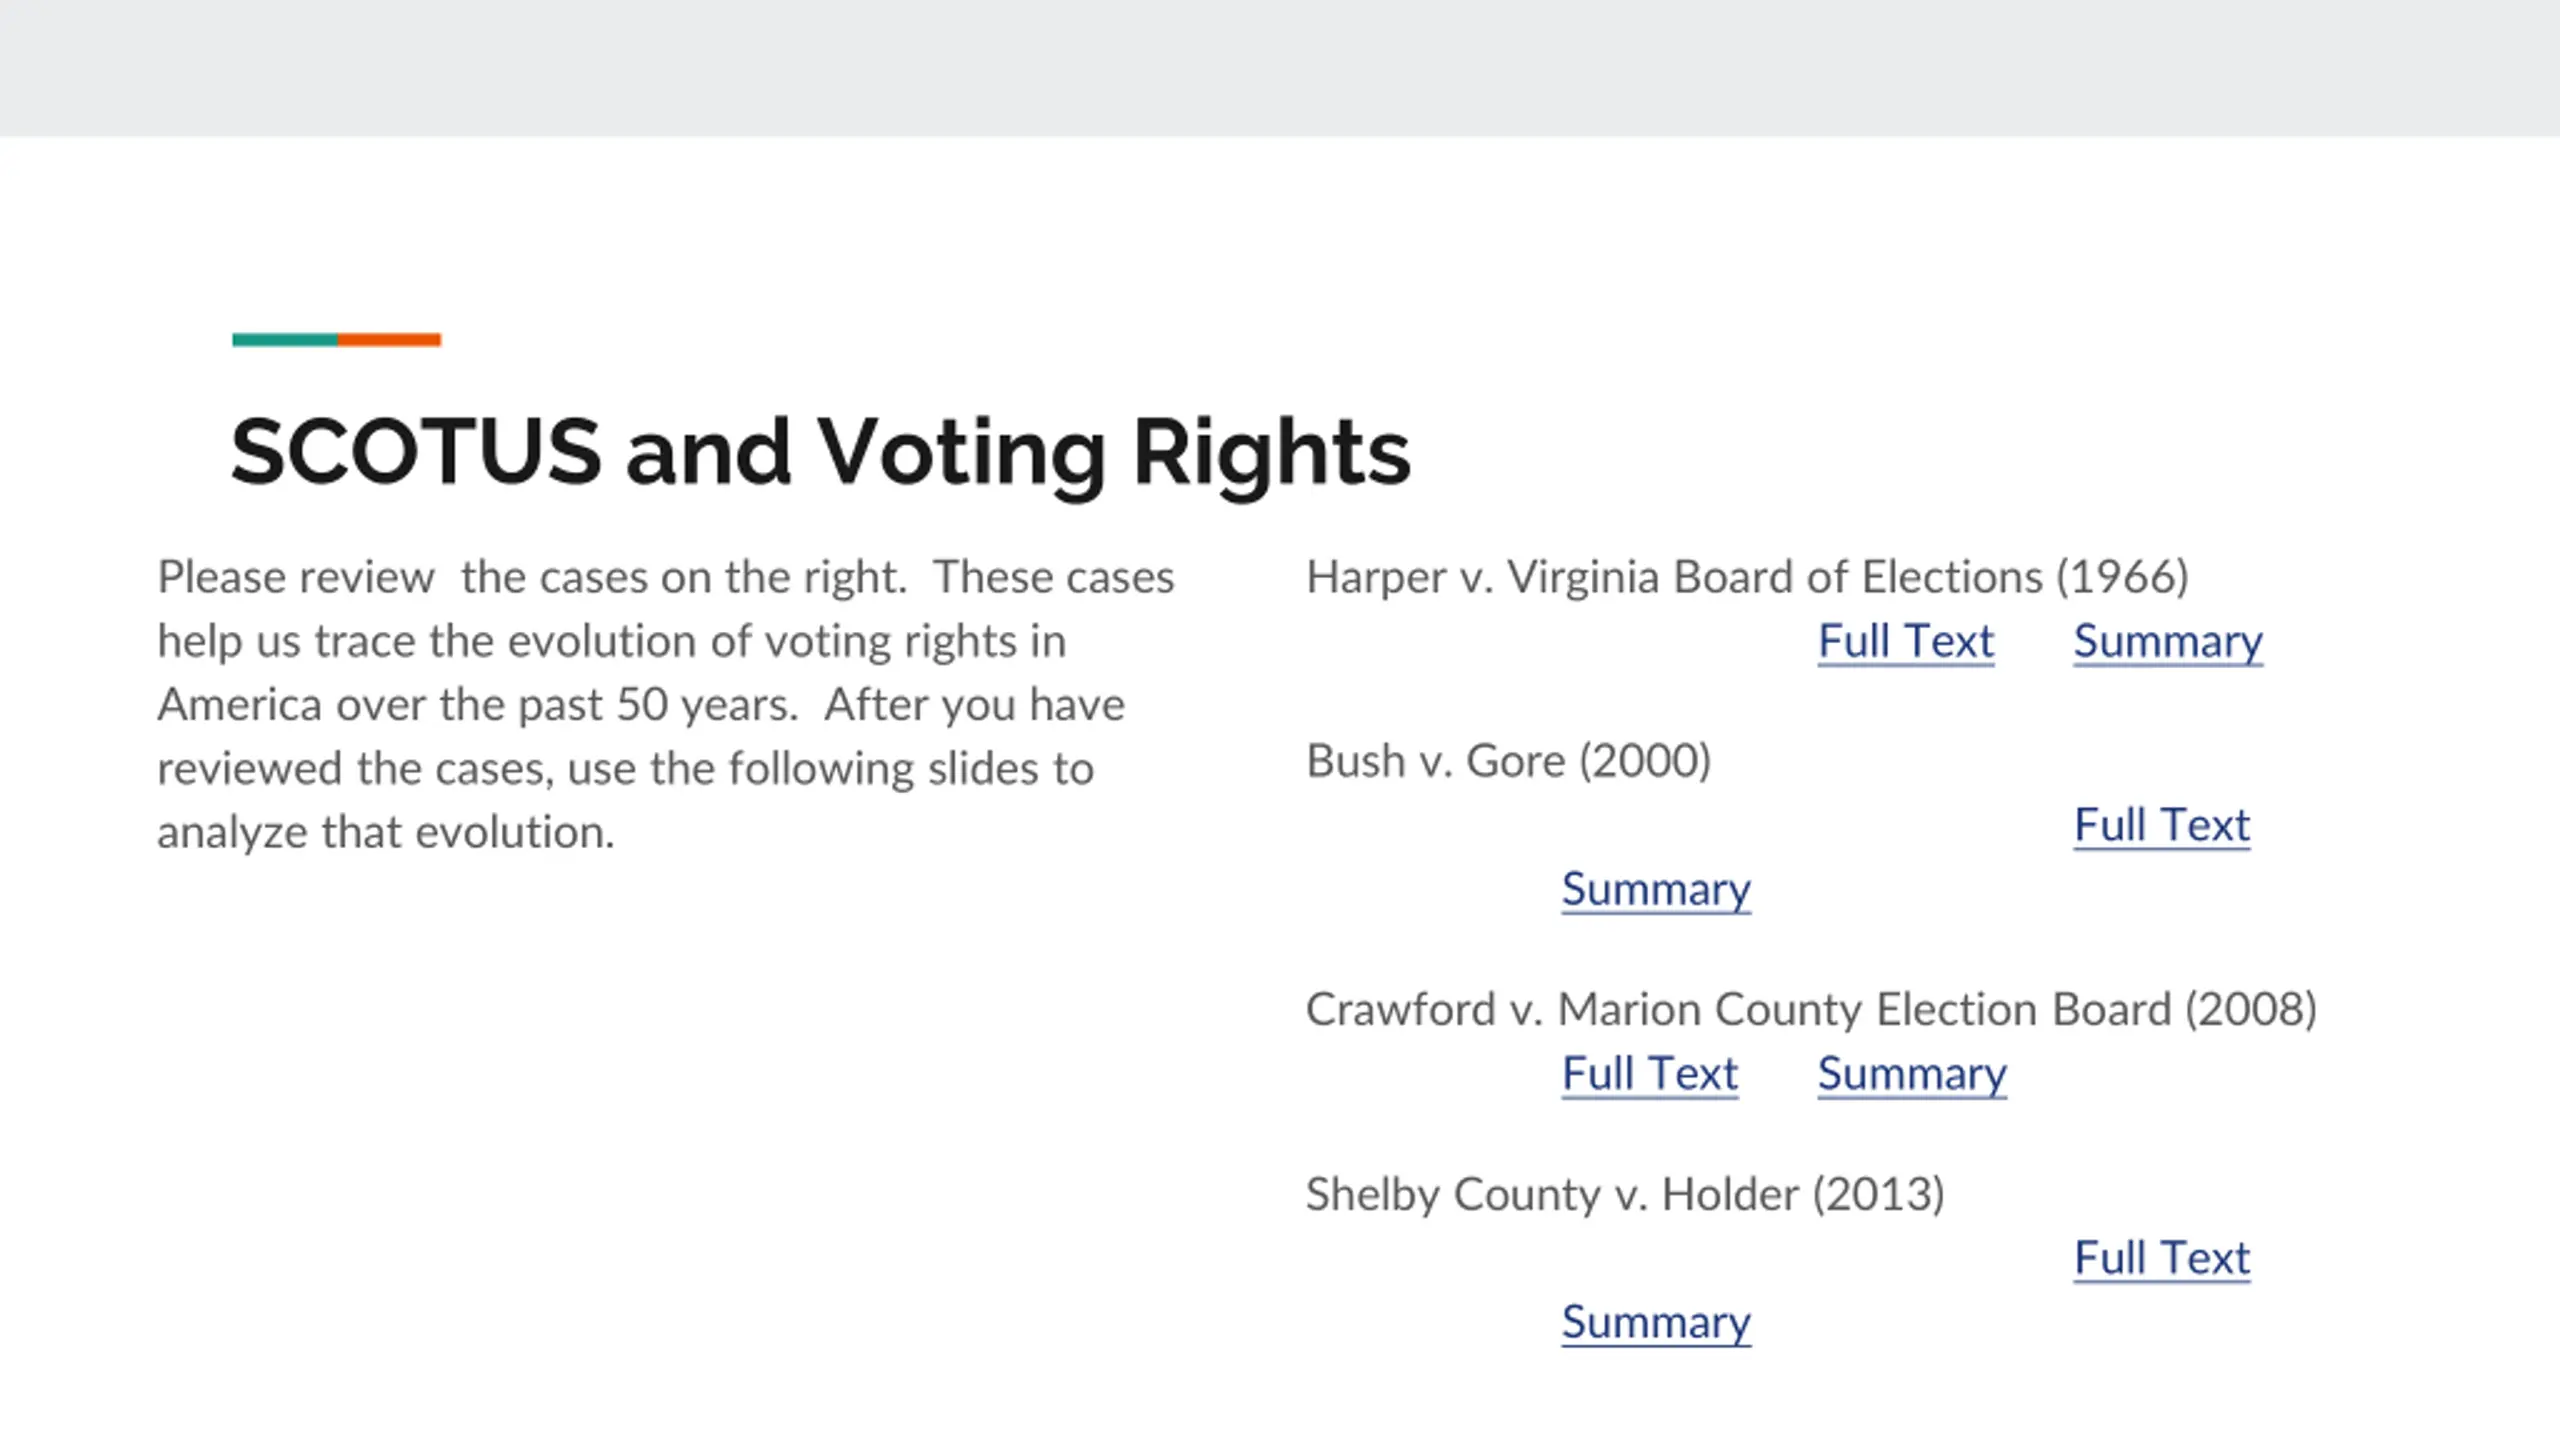Open Summary link under Bush v. Gore
Viewport: 2560px width, 1440px height.
point(1656,889)
